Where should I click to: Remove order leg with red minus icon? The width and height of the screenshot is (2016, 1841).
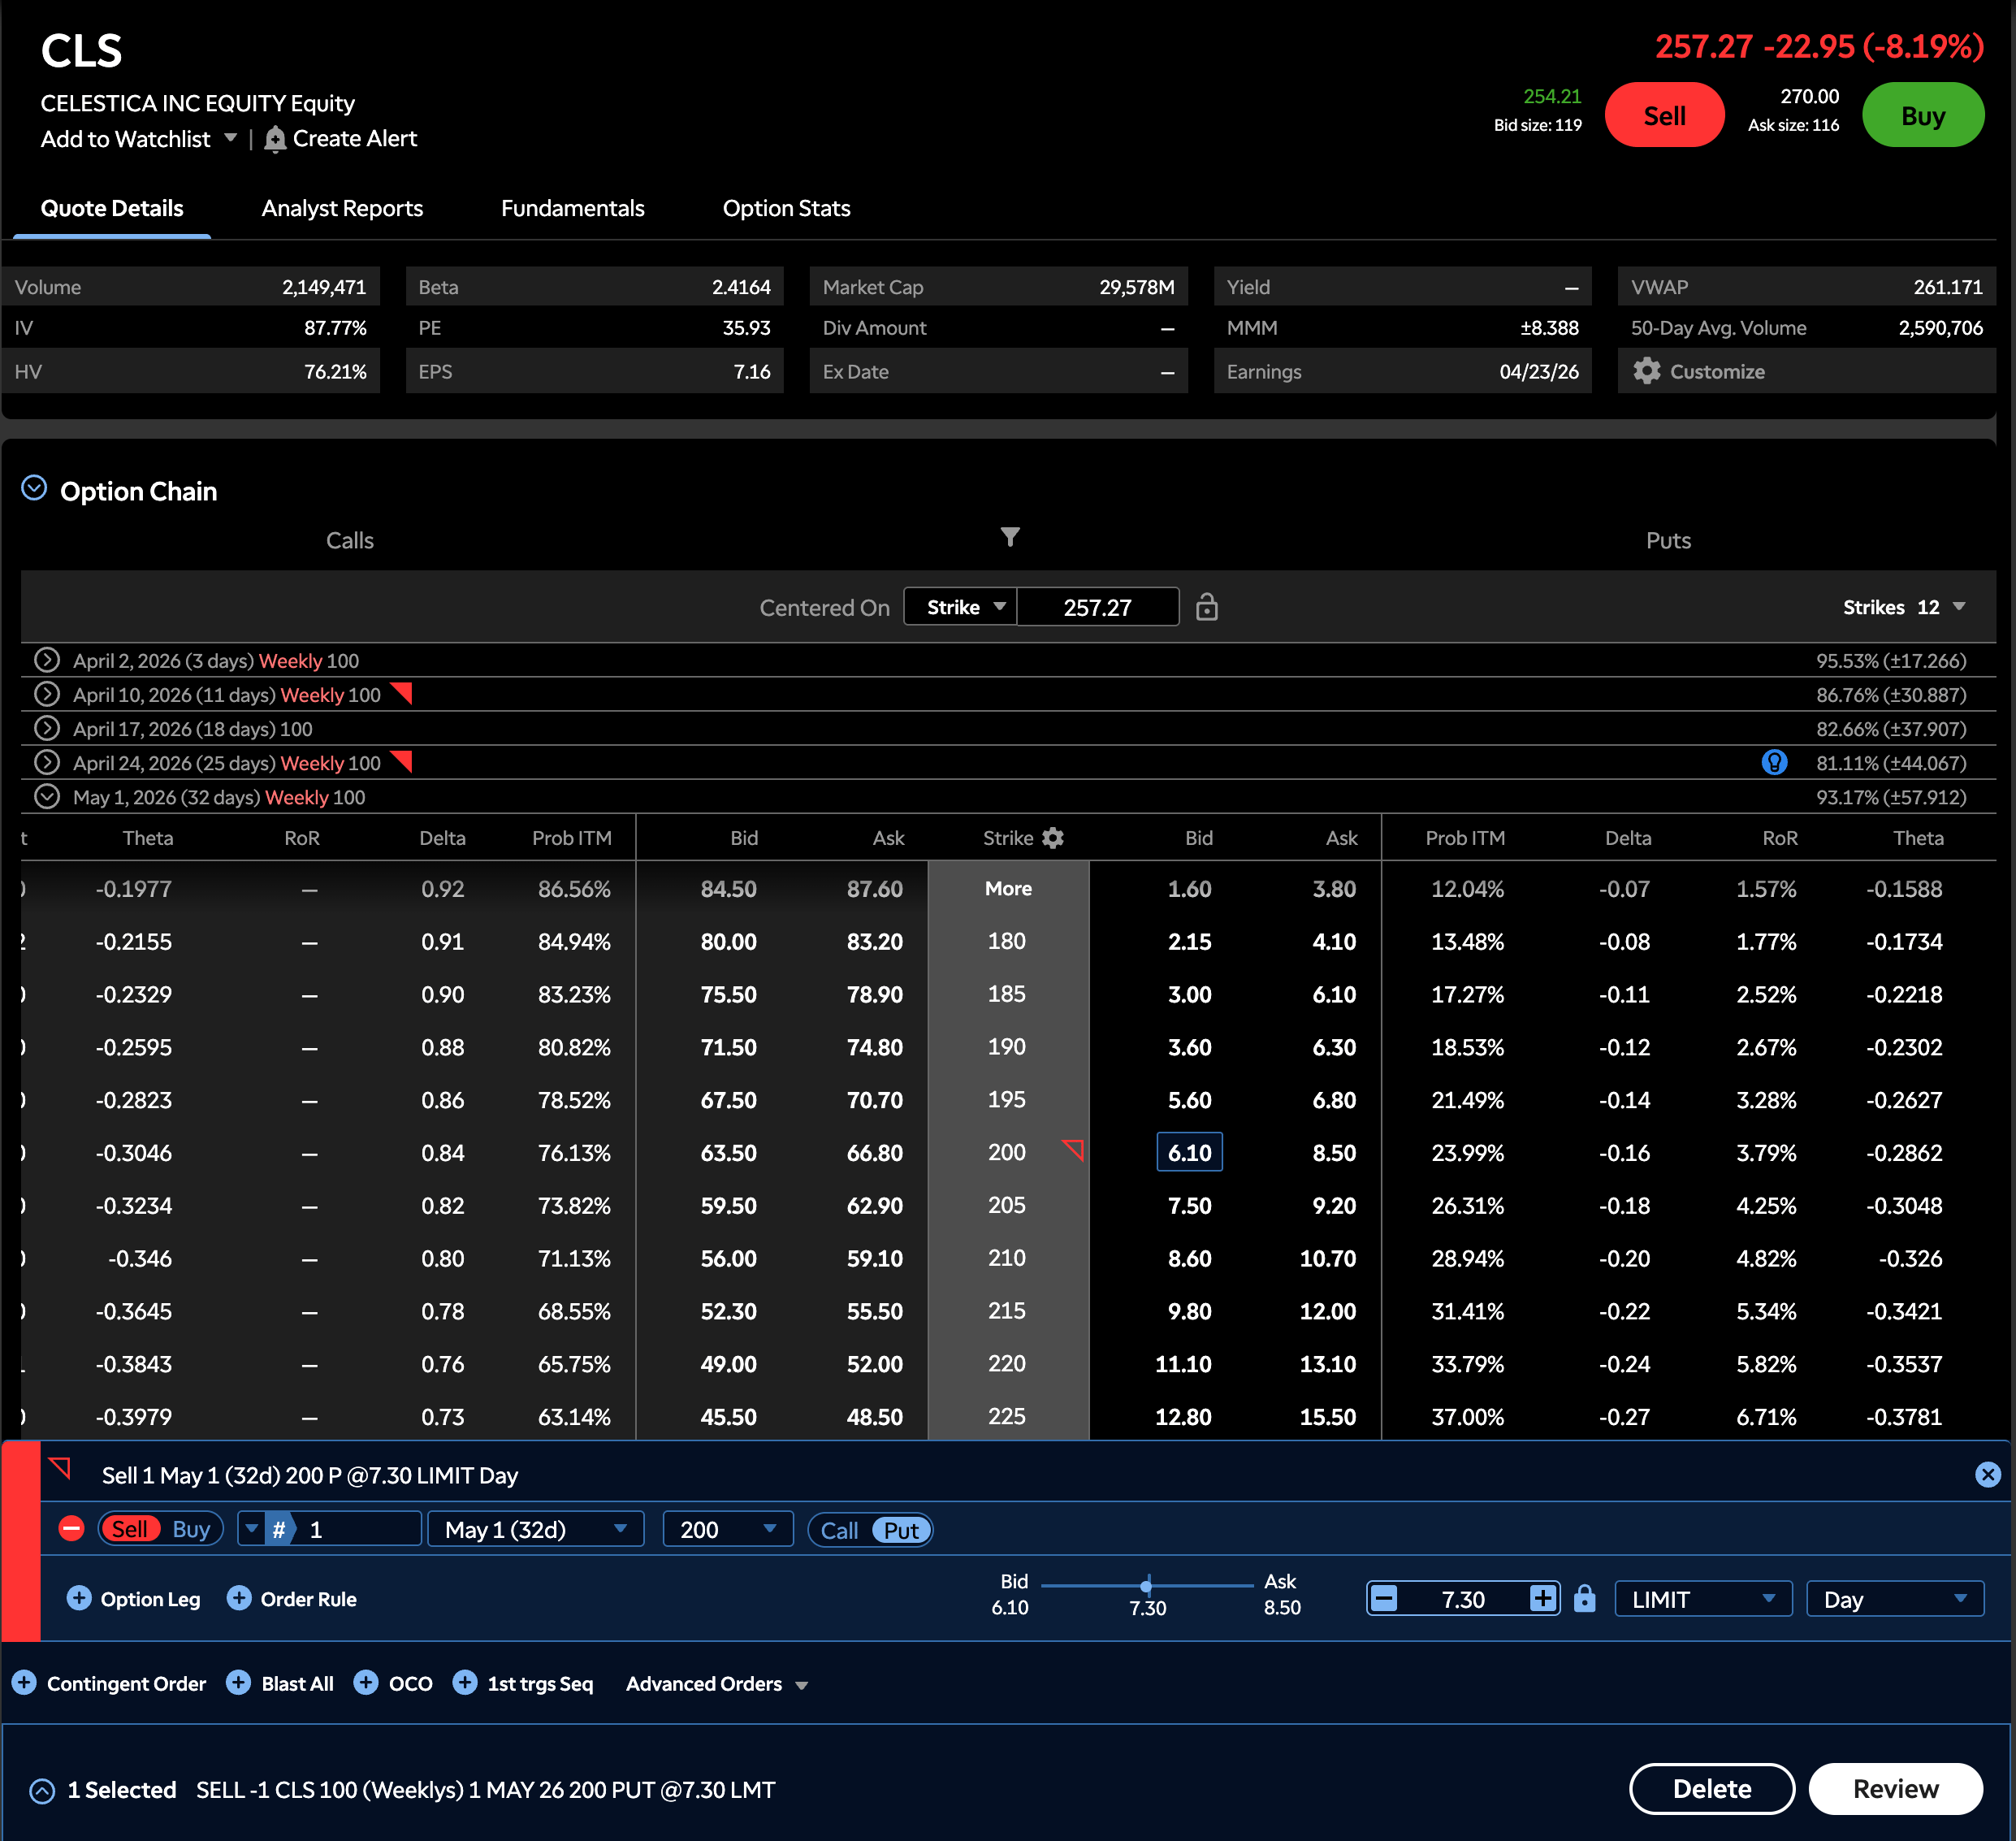(72, 1529)
